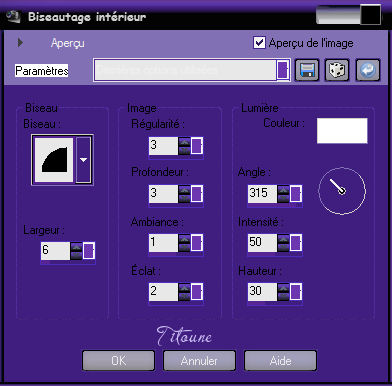Open the Intensité slider popup button
Viewport: 392px width, 386px height.
tap(296, 242)
